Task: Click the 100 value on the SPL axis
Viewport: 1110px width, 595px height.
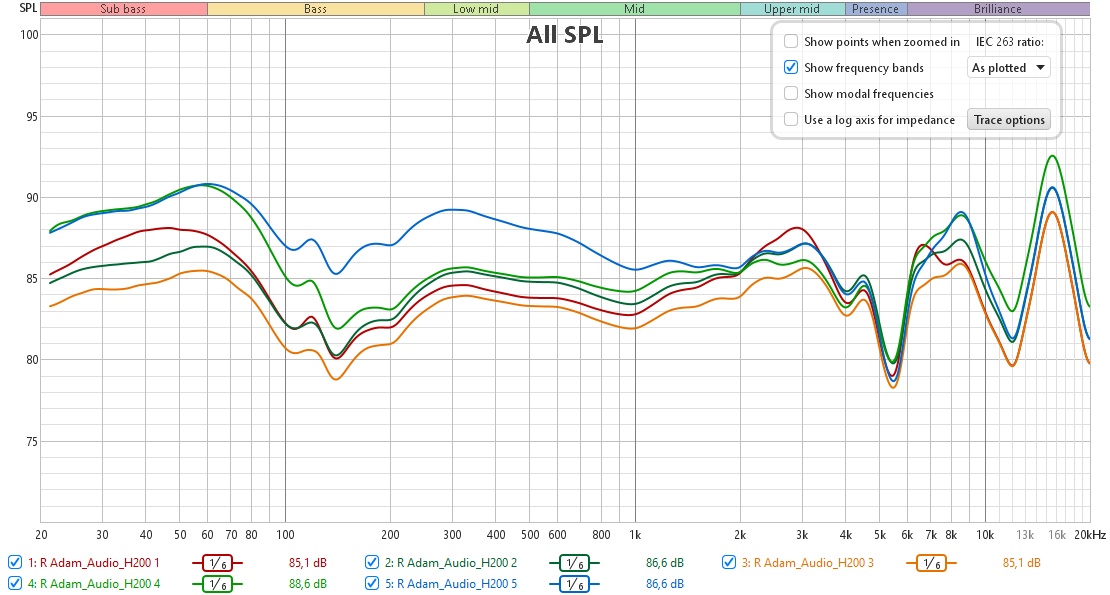Action: (x=29, y=35)
